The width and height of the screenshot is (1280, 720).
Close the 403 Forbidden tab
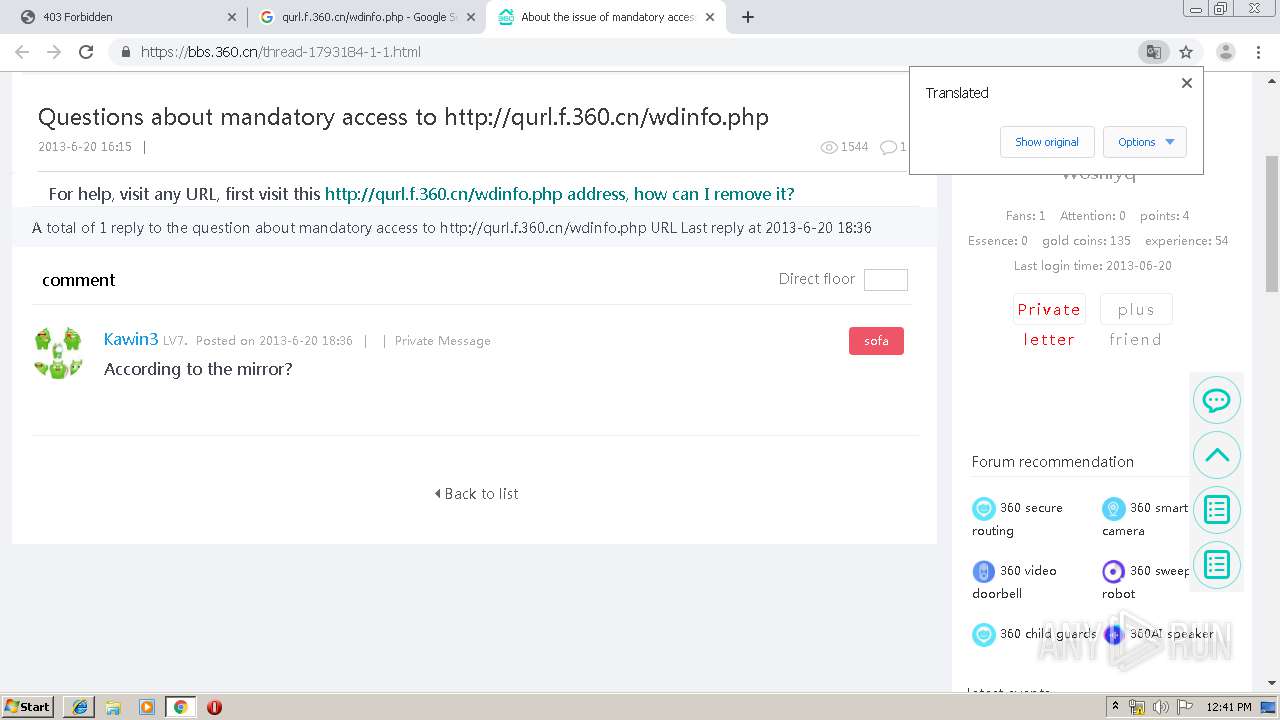[232, 17]
